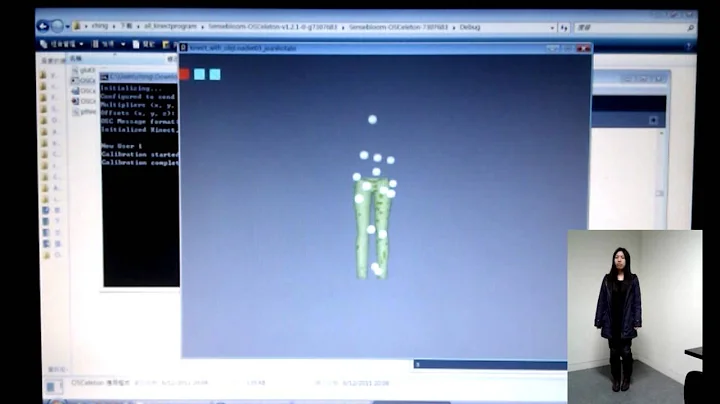Navigate to 'all_kinectprogram' breadcrumb folder

[170, 27]
